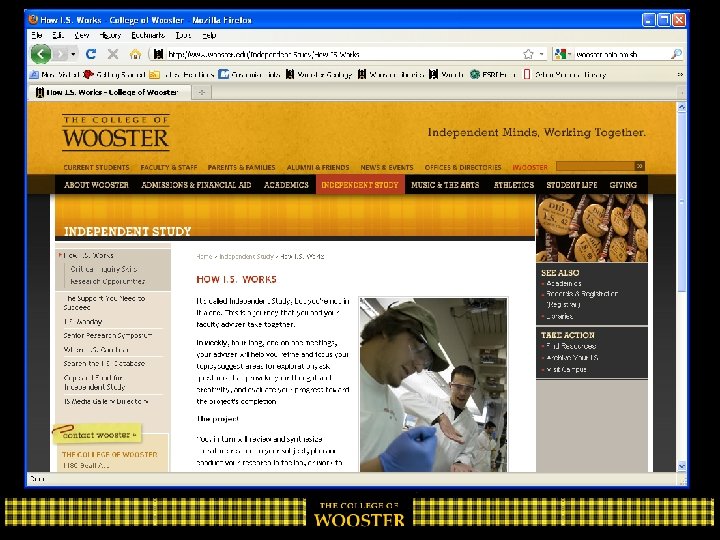Click Independent Study in the breadcrumb
Viewport: 720px width, 540px height.
[x=247, y=257]
